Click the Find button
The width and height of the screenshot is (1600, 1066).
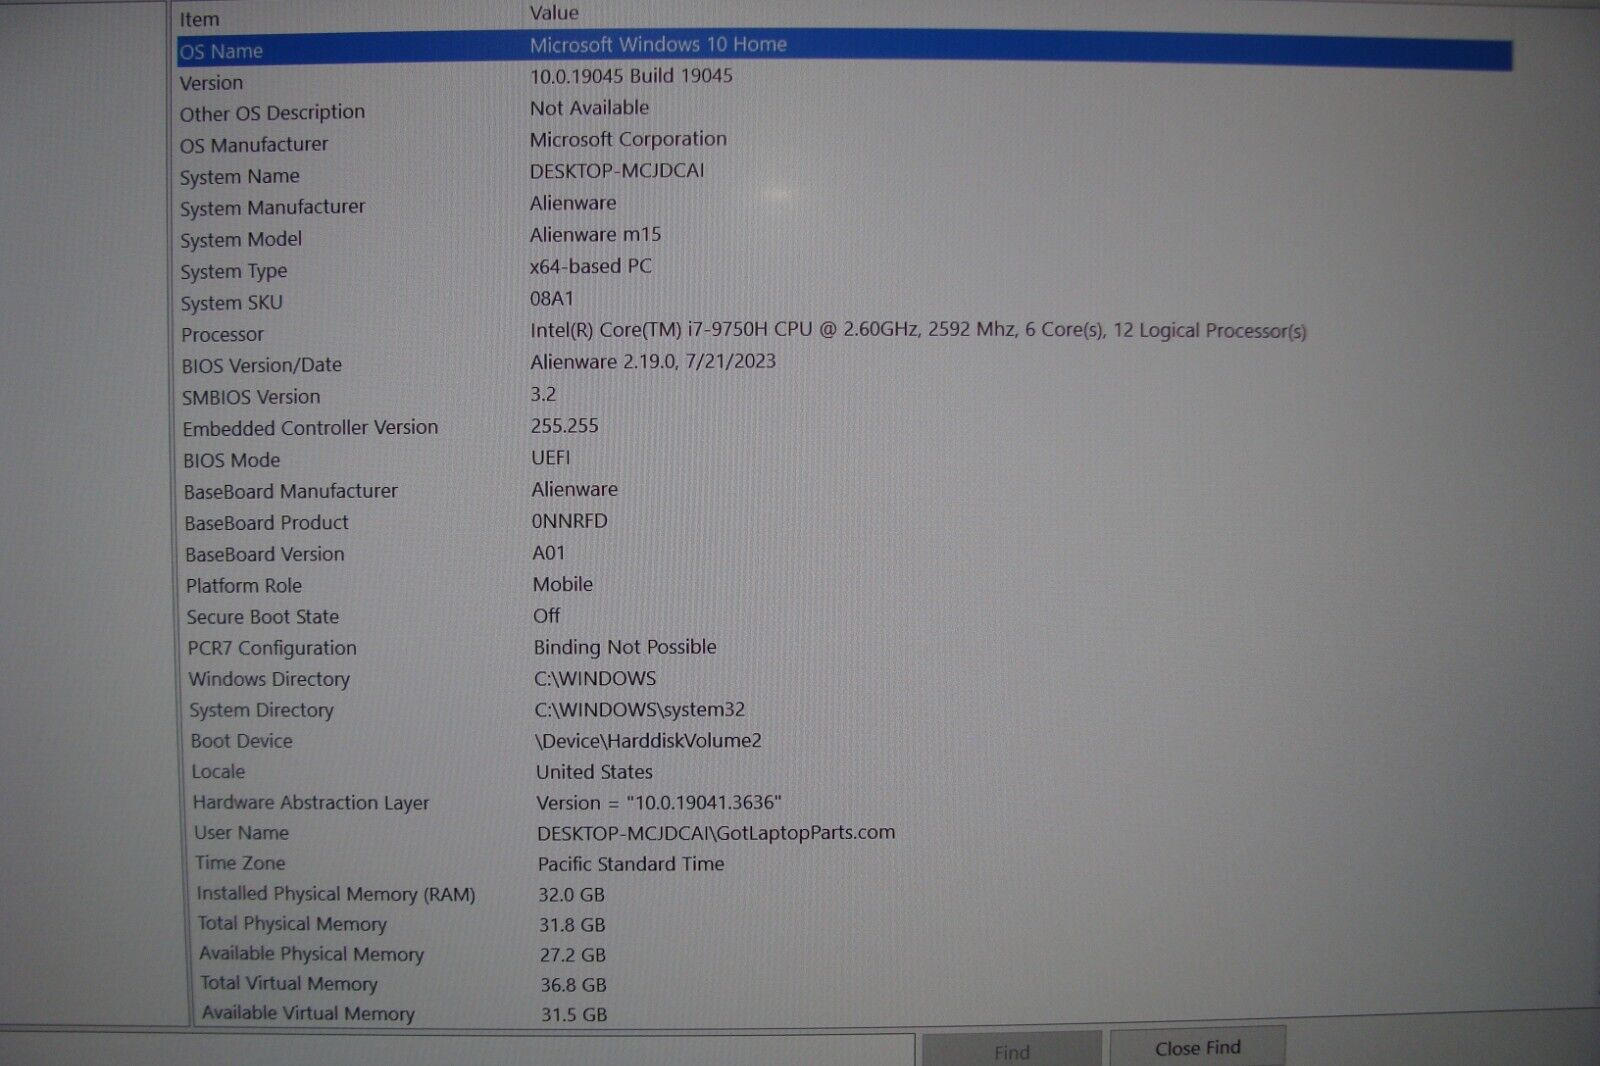coord(1011,1052)
